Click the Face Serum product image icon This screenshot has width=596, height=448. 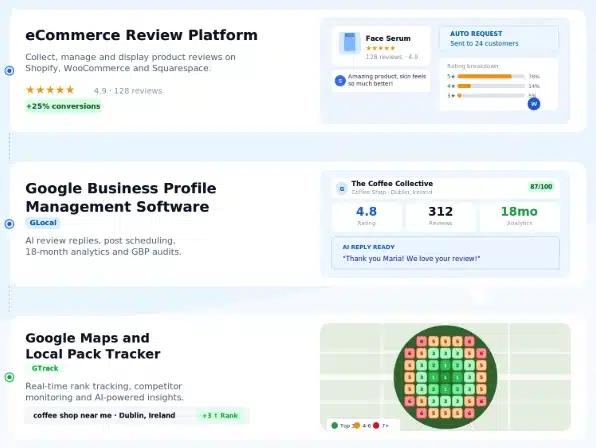[x=349, y=43]
